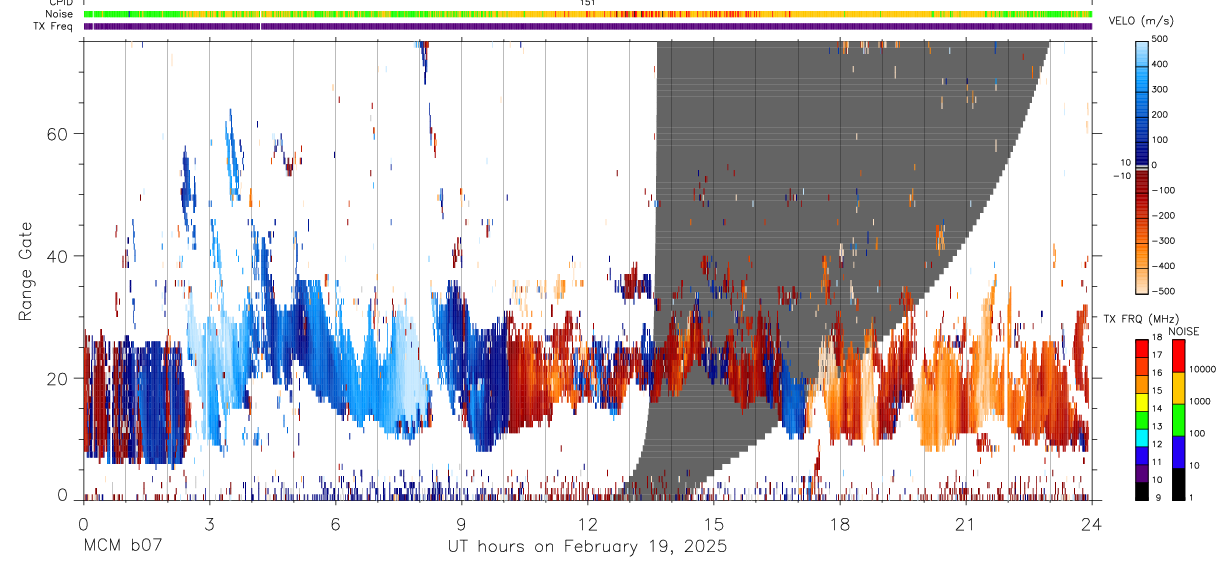Click the '40' tick on the Range Gate axis

[x=59, y=256]
